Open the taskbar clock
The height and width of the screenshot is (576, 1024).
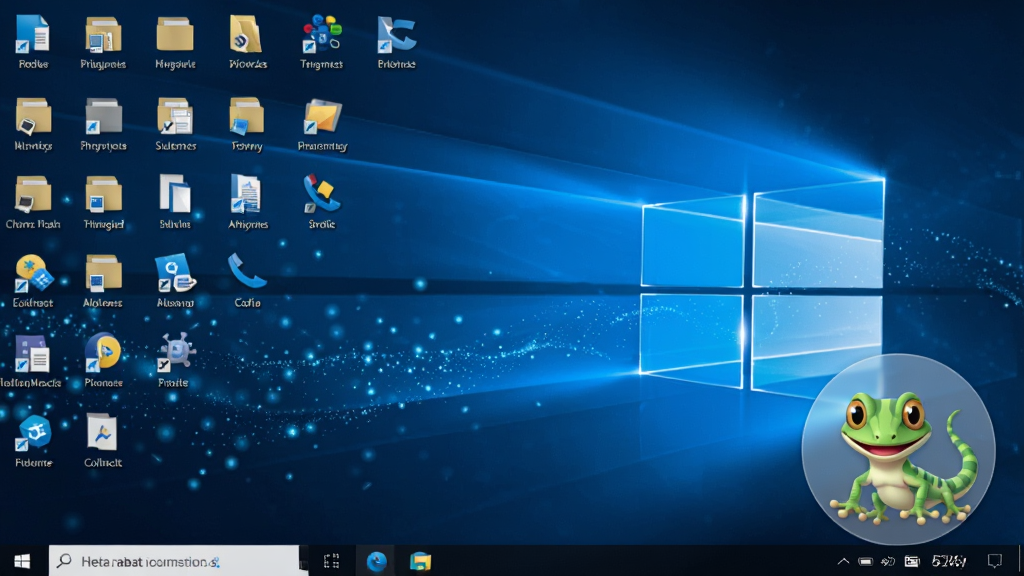949,561
